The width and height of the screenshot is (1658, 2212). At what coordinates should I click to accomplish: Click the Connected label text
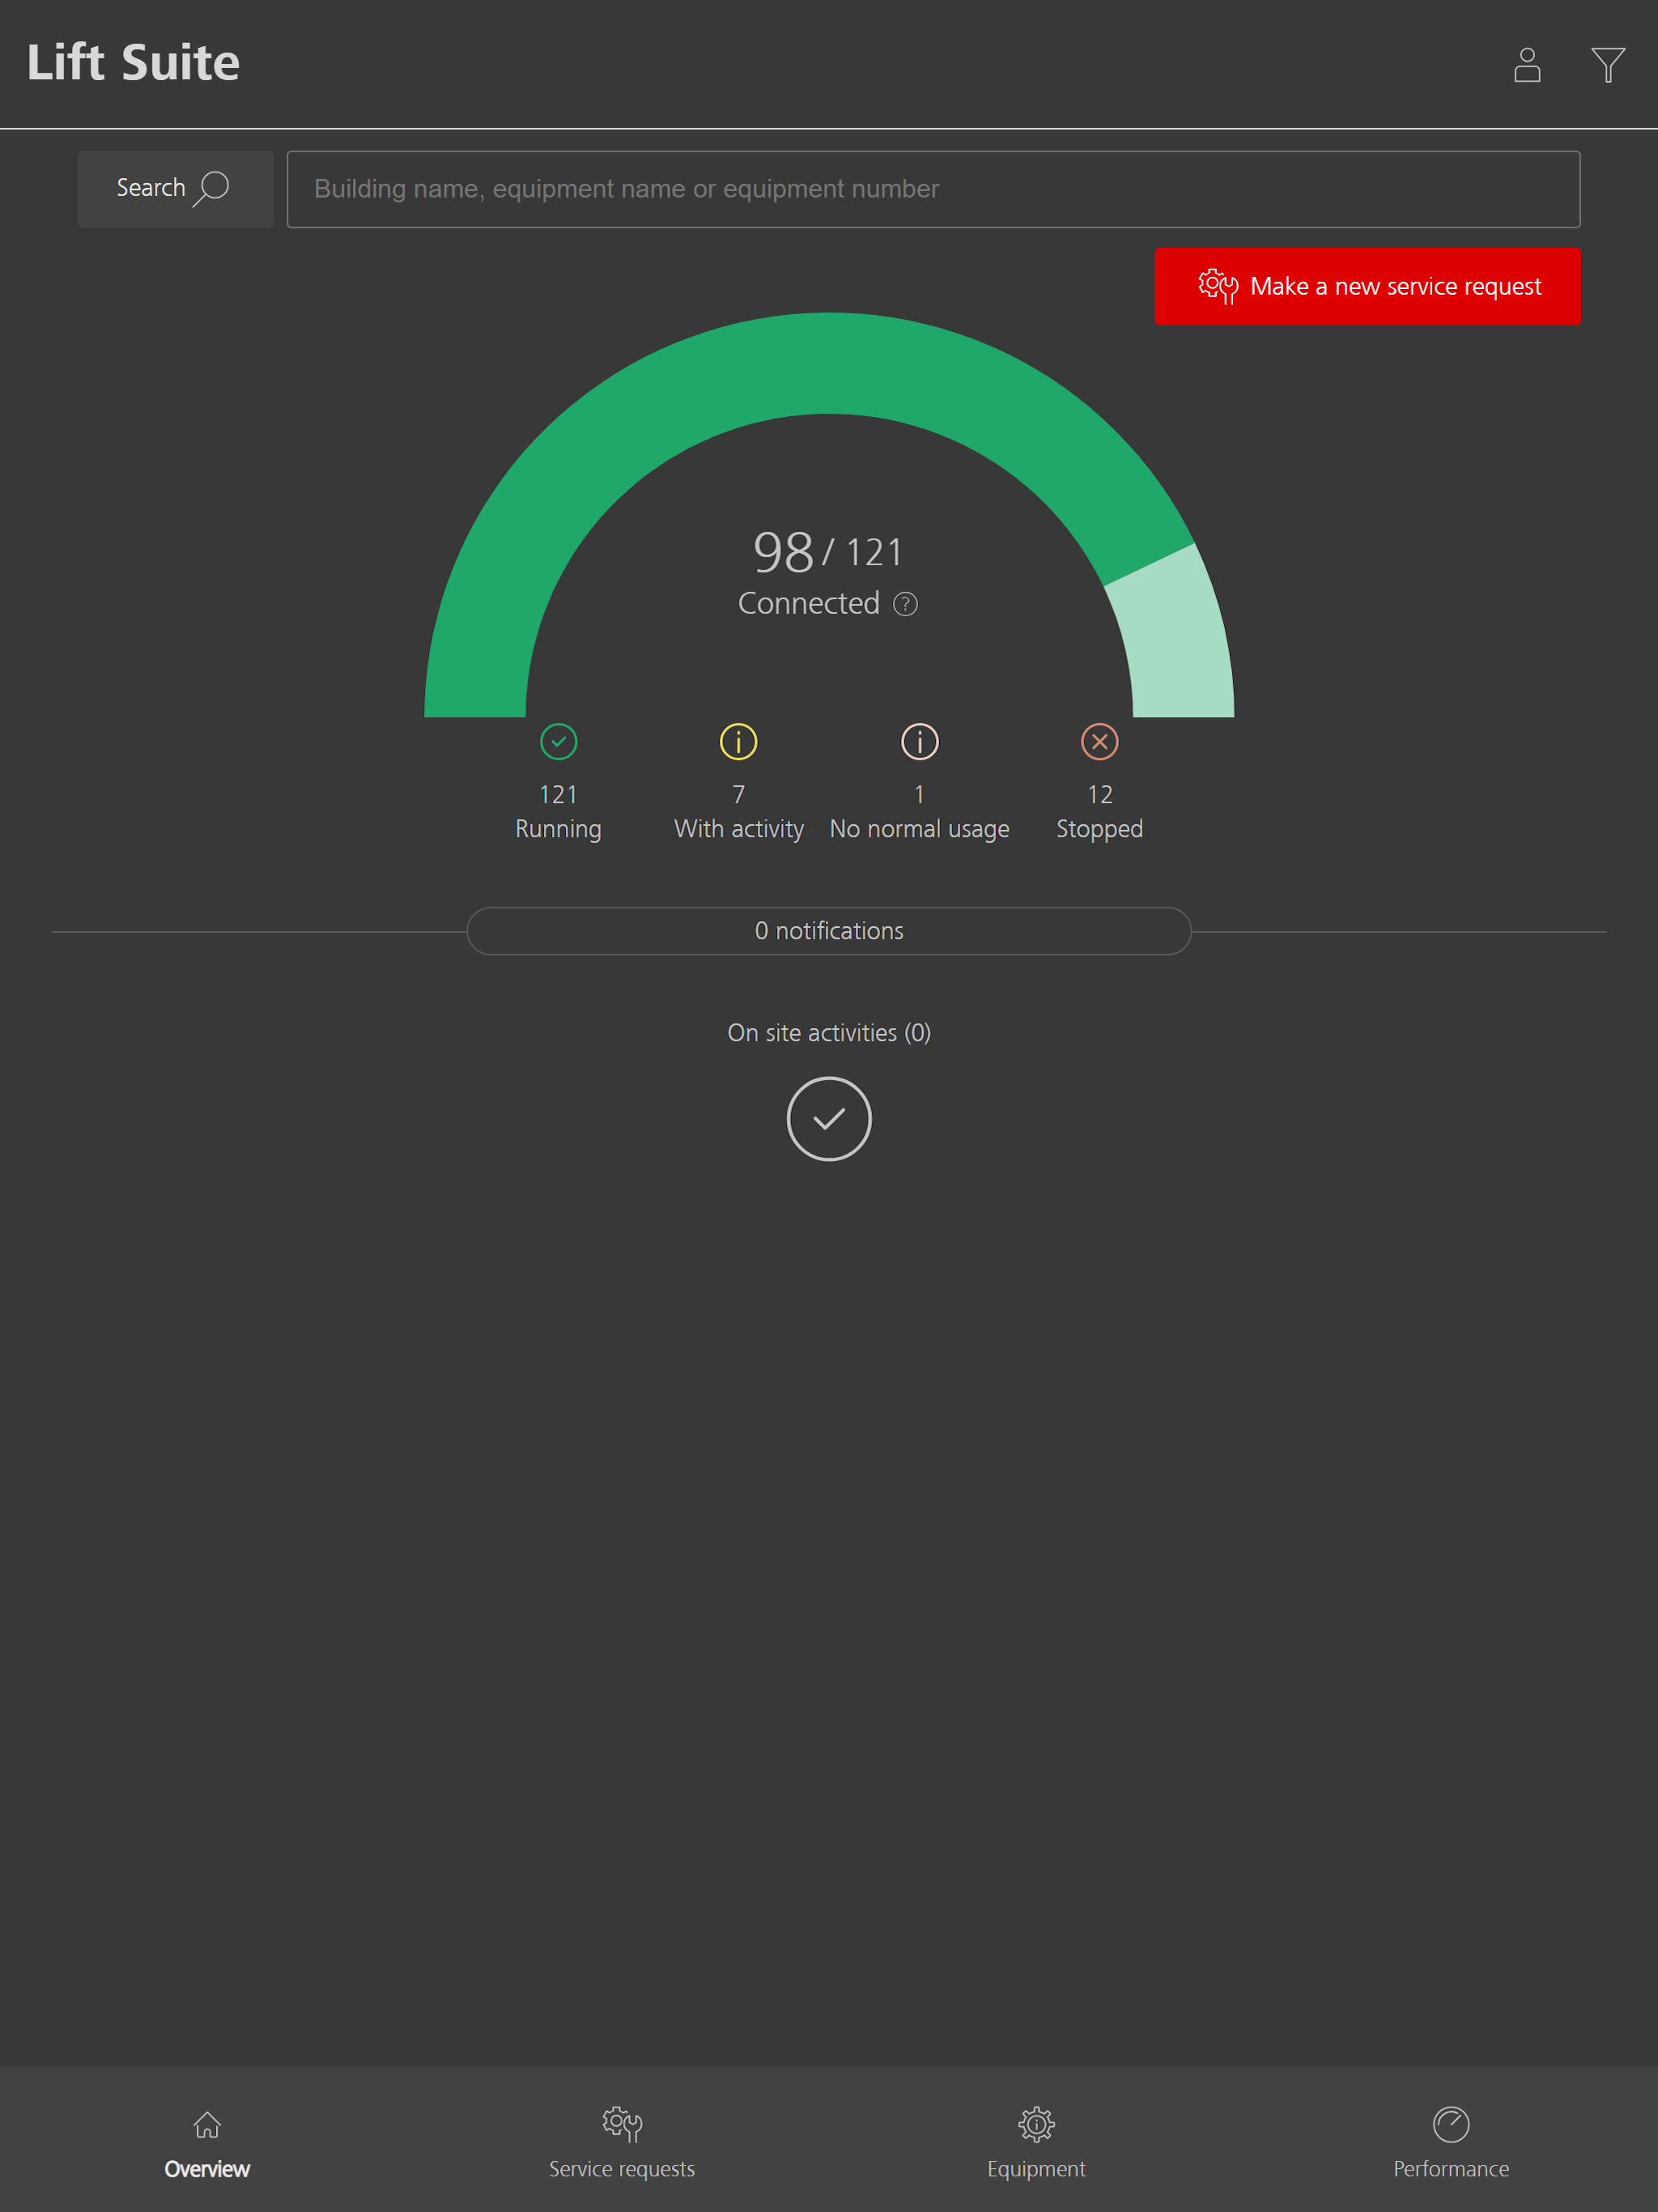[808, 604]
